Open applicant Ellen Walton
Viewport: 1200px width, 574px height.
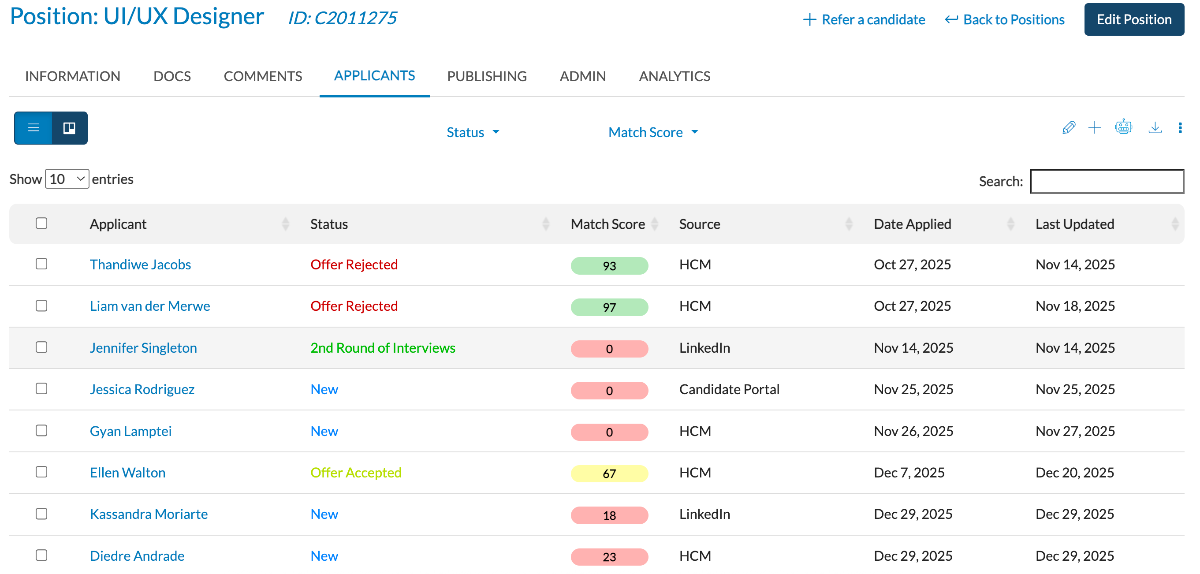tap(128, 472)
